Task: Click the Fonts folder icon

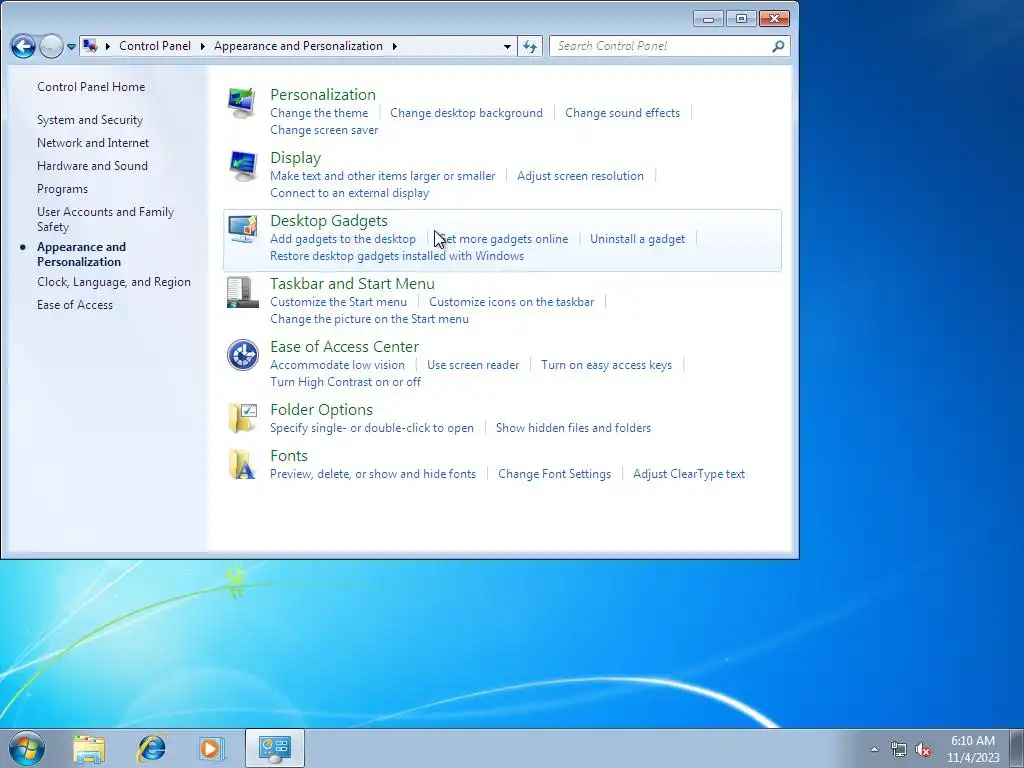Action: pyautogui.click(x=242, y=464)
